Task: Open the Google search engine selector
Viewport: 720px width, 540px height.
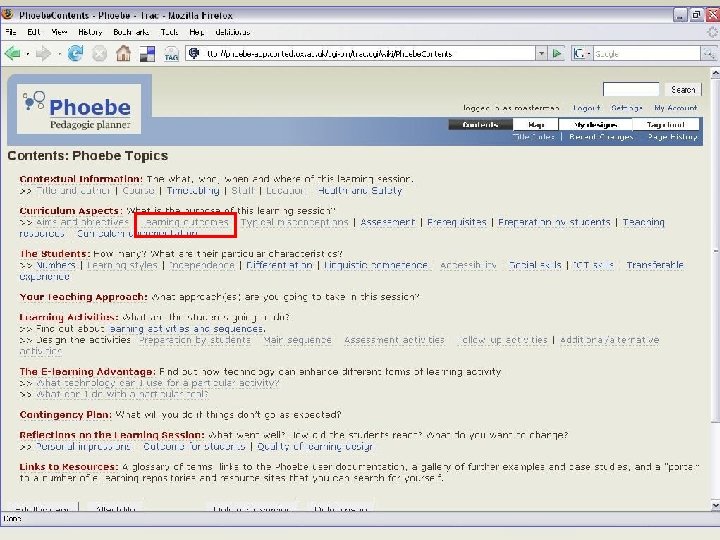Action: pyautogui.click(x=581, y=54)
